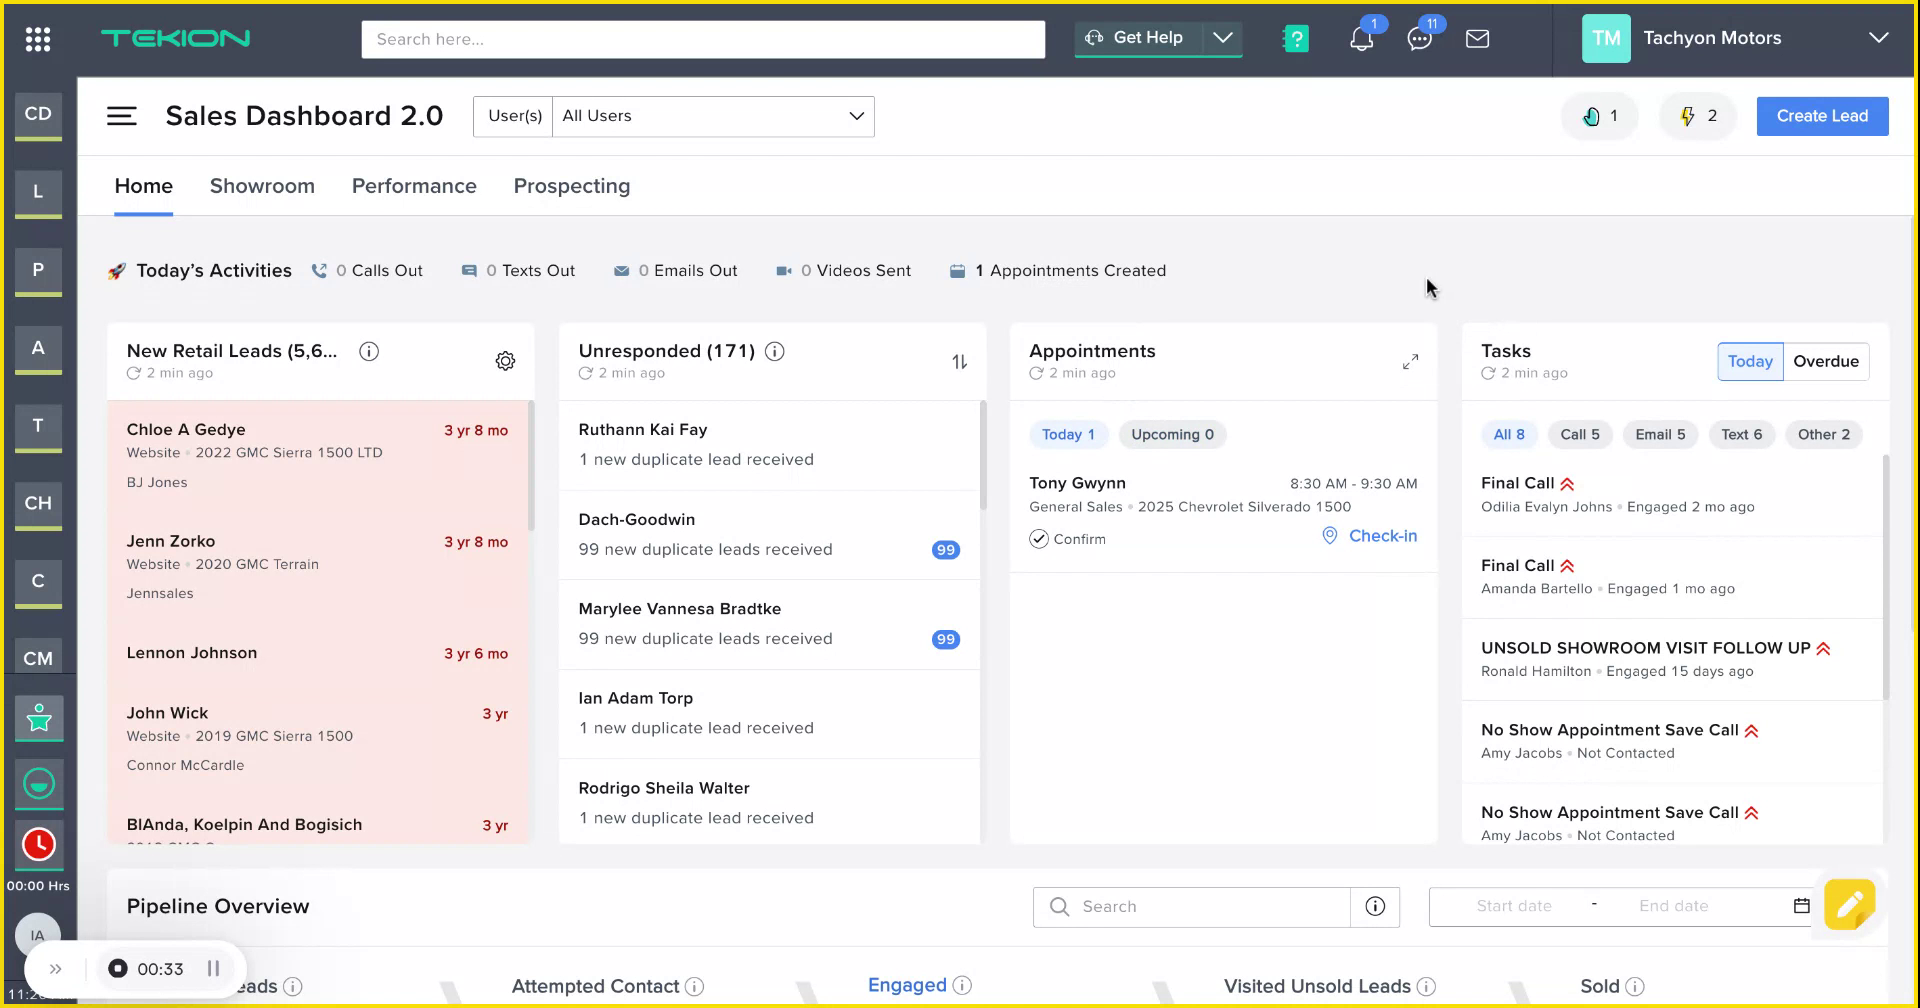The width and height of the screenshot is (1920, 1008).
Task: Click the sort icon in Unresponded panel
Action: tap(959, 362)
